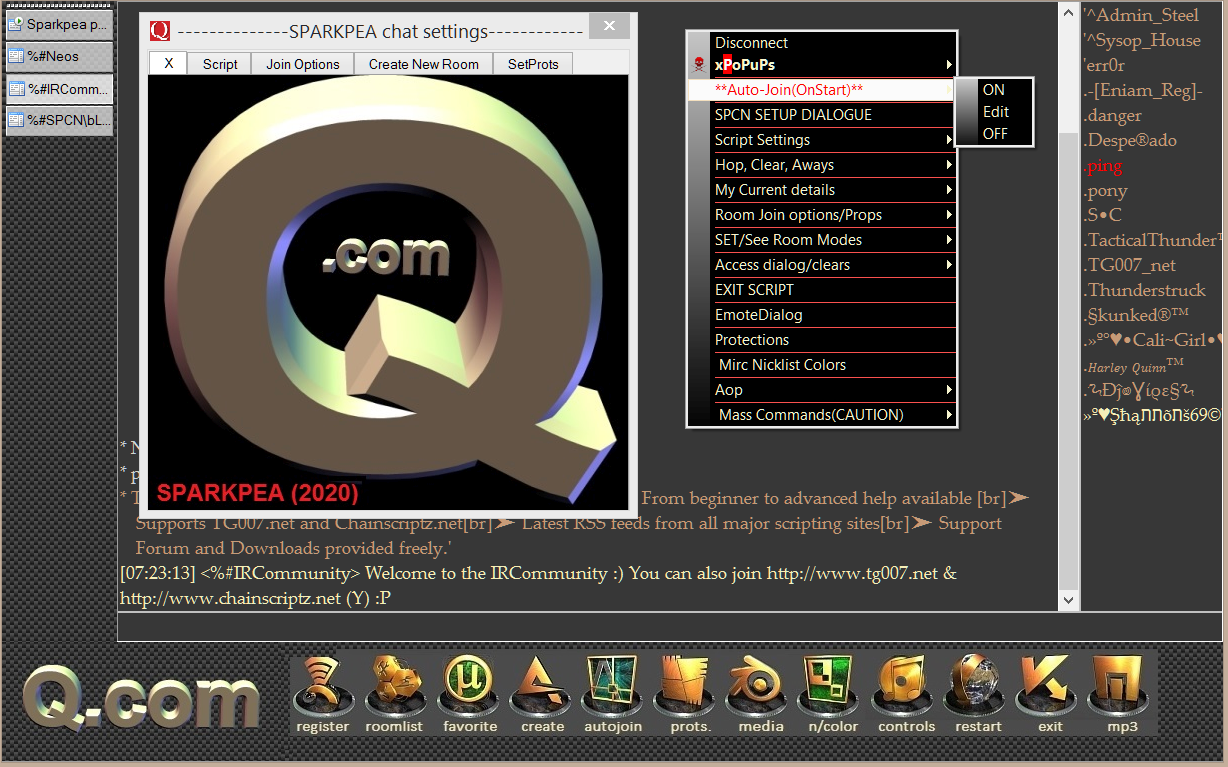Expand SET/See Room Modes submenu
The height and width of the screenshot is (767, 1228).
[822, 239]
